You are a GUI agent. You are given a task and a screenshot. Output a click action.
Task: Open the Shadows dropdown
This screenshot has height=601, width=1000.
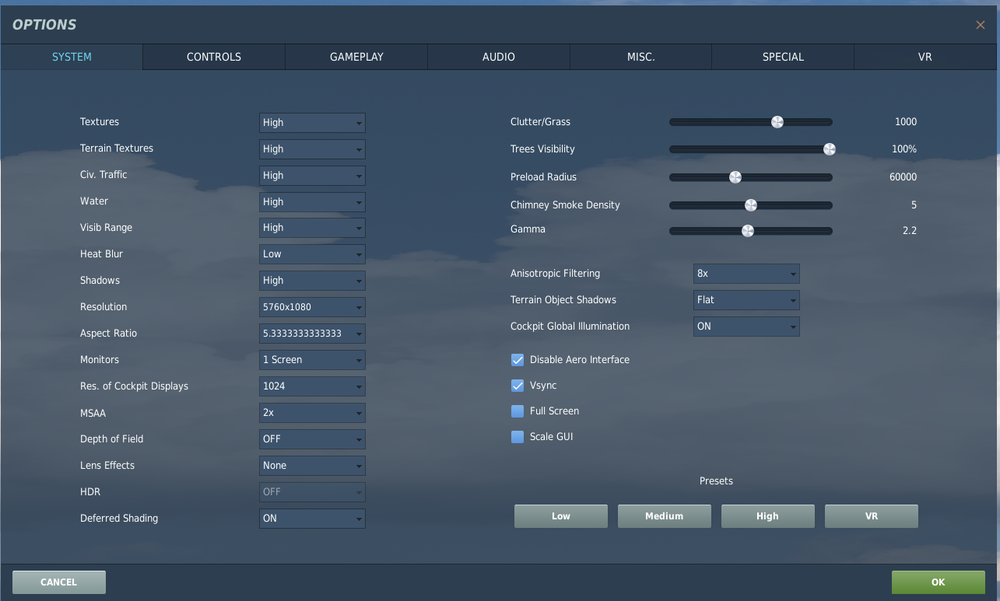coord(312,281)
